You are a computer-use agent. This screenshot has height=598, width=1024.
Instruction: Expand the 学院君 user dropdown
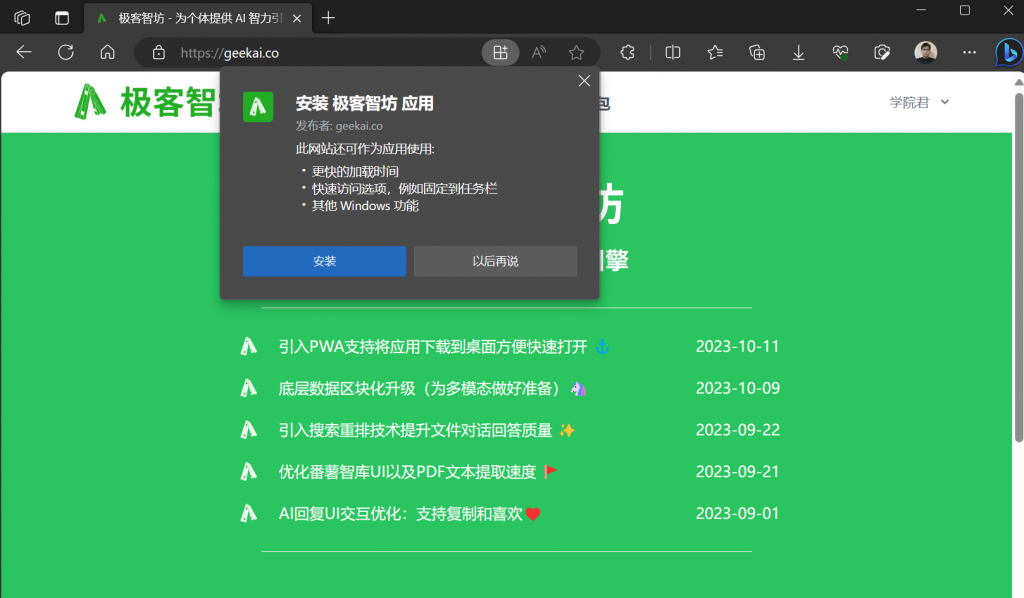point(919,102)
